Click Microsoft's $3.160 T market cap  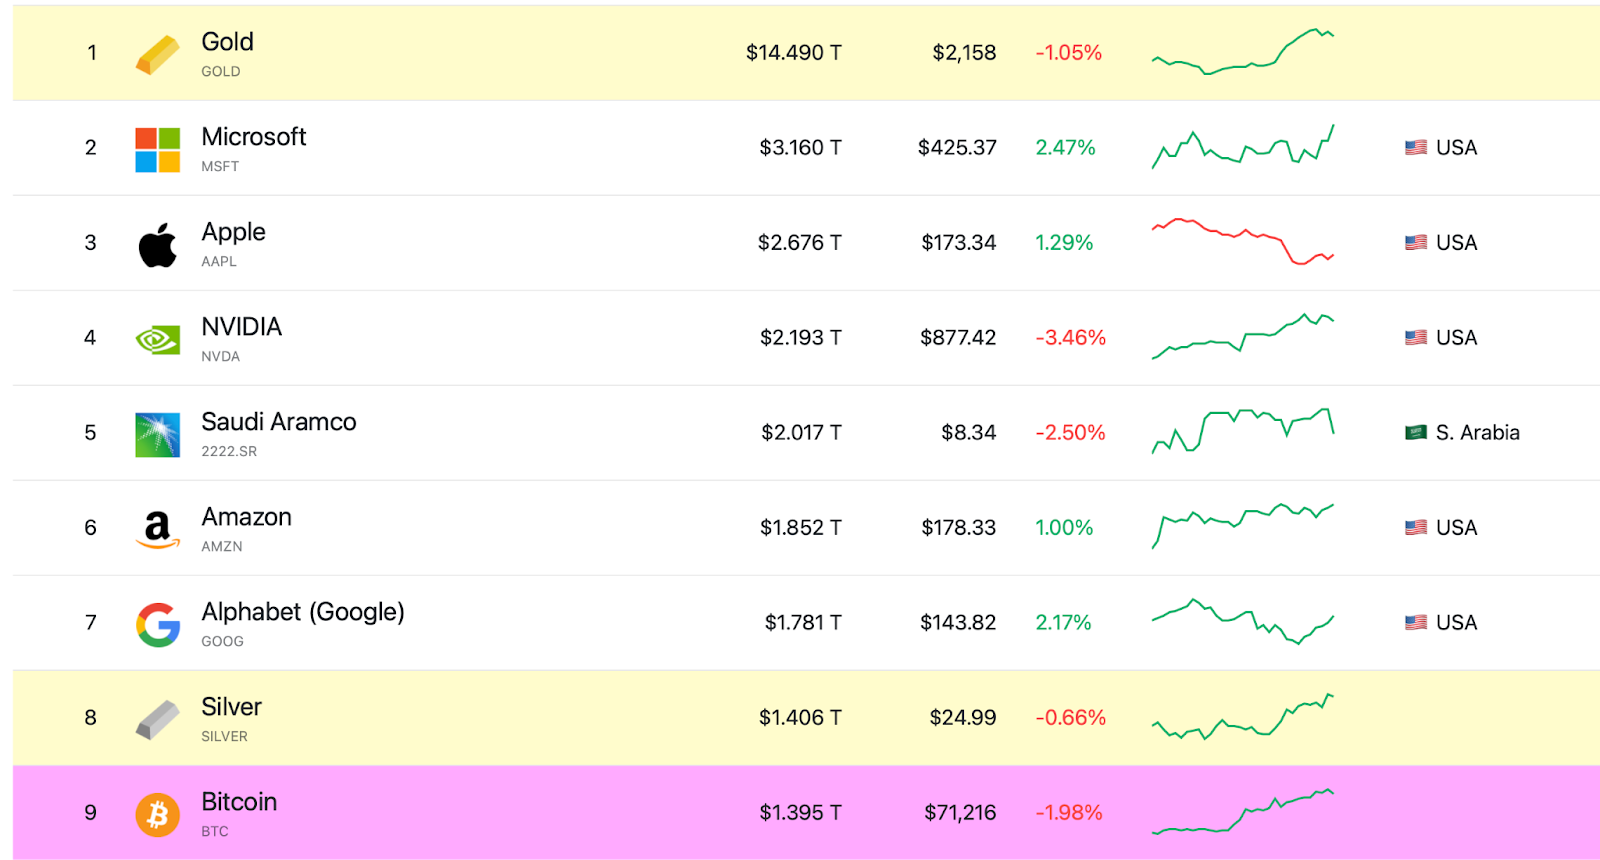800,147
